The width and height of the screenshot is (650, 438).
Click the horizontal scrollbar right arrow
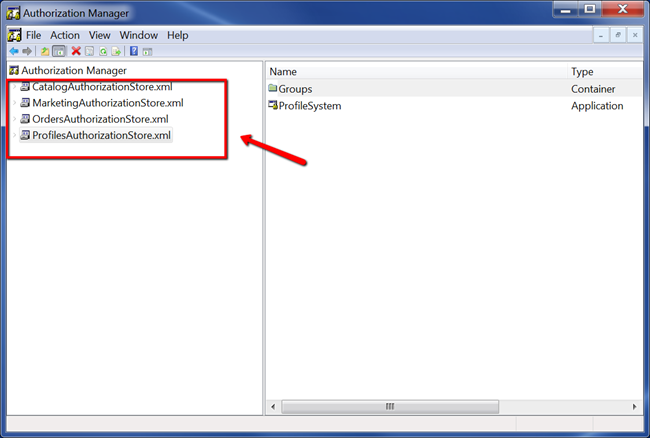(634, 407)
